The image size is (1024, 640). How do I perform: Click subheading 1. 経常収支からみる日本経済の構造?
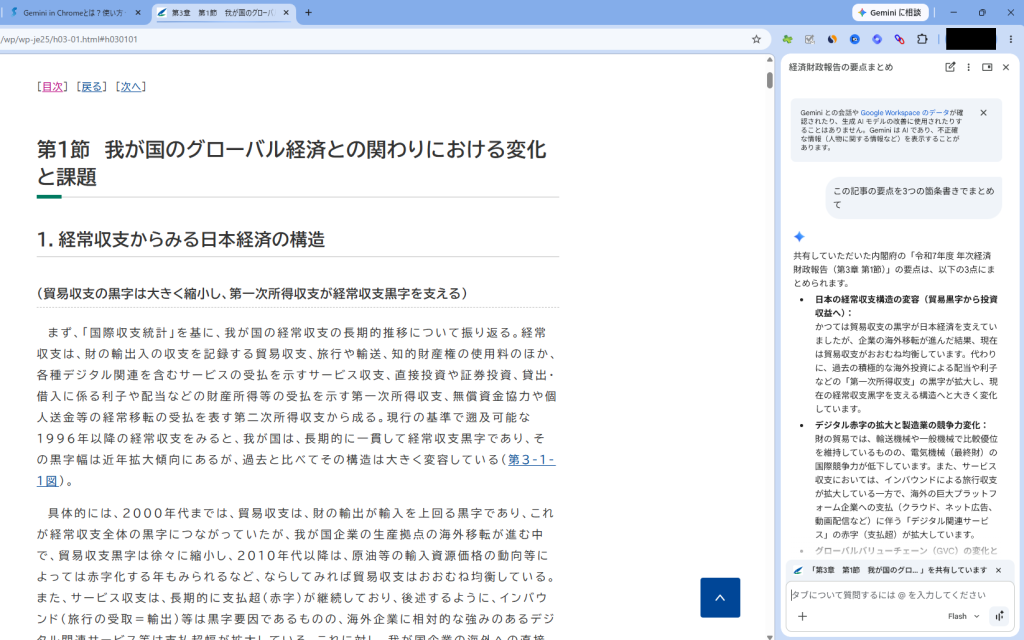181,240
